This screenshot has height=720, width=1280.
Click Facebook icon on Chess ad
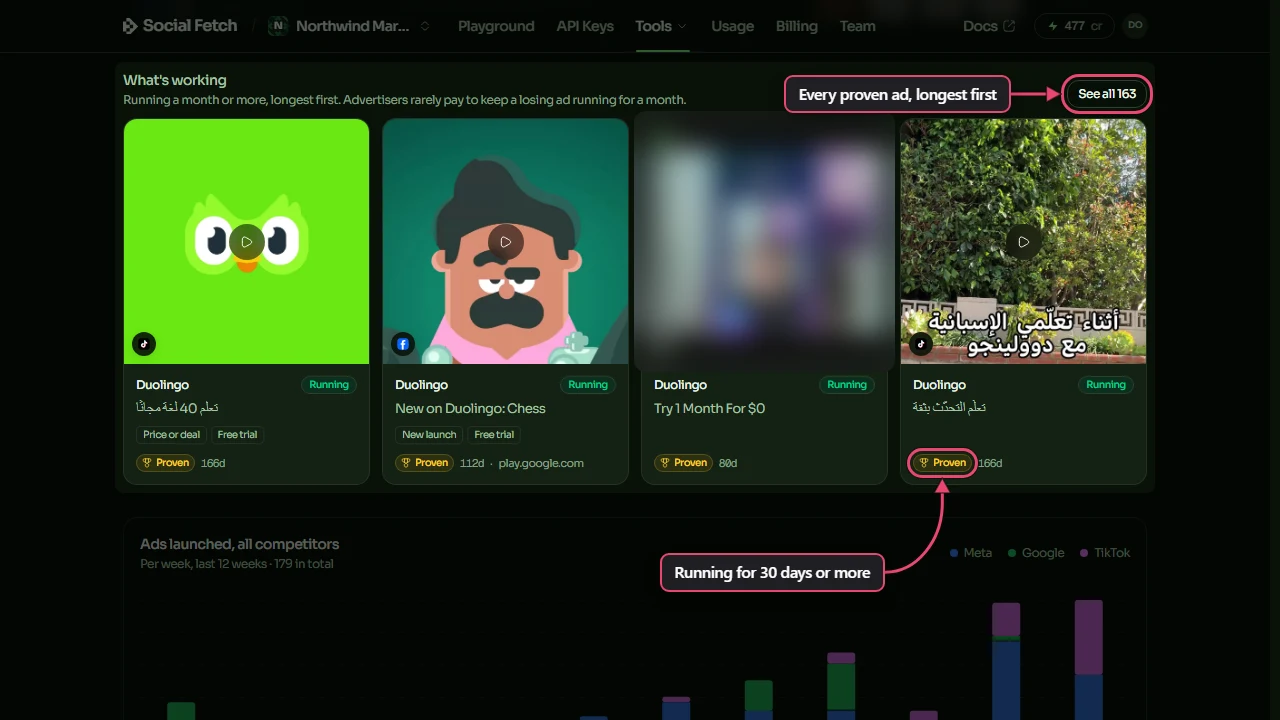(403, 344)
